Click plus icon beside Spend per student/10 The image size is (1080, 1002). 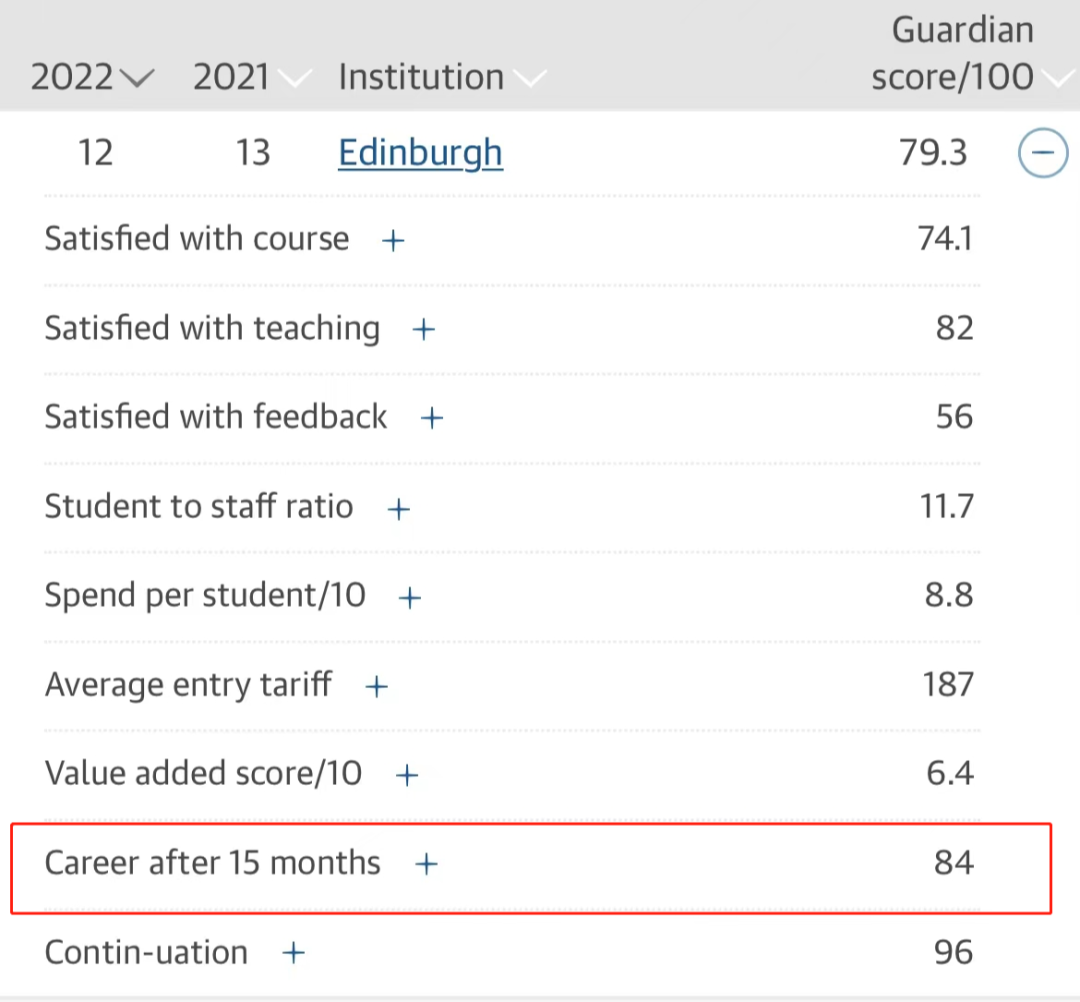pyautogui.click(x=410, y=598)
